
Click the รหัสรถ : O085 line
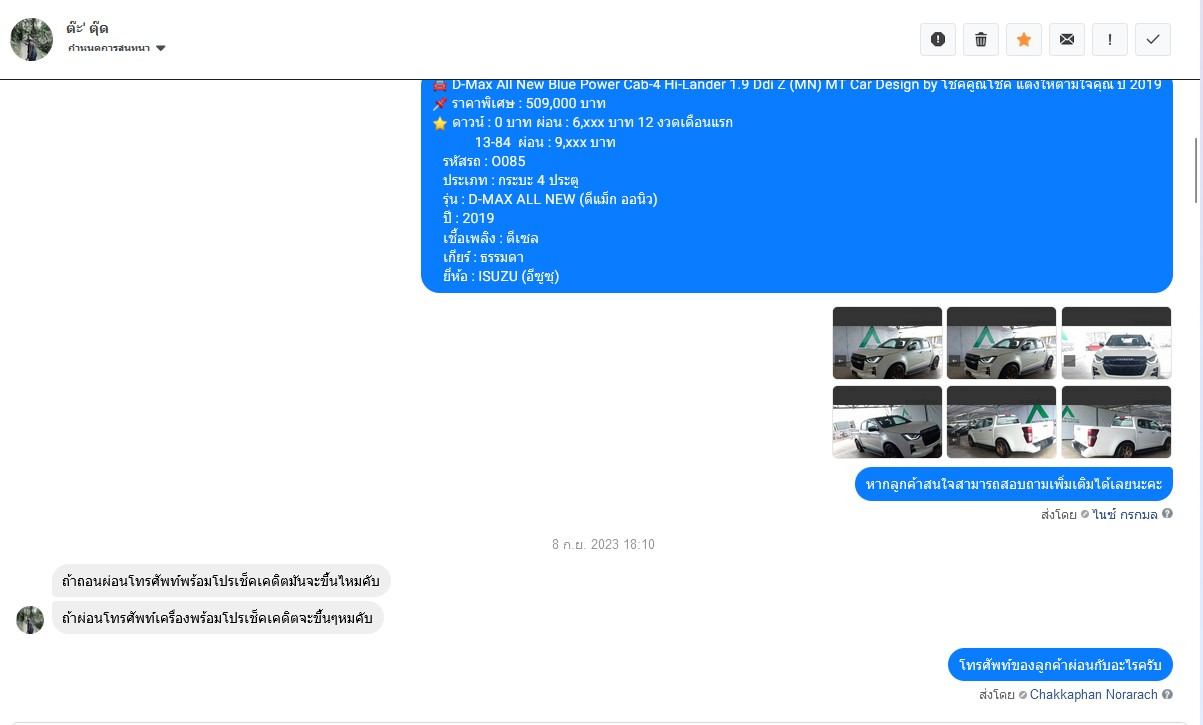(484, 161)
